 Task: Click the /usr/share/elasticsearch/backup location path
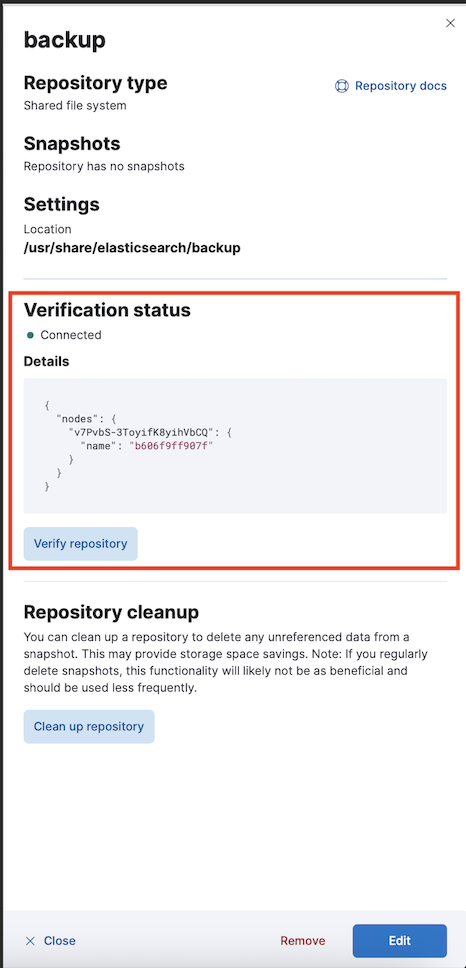click(132, 248)
